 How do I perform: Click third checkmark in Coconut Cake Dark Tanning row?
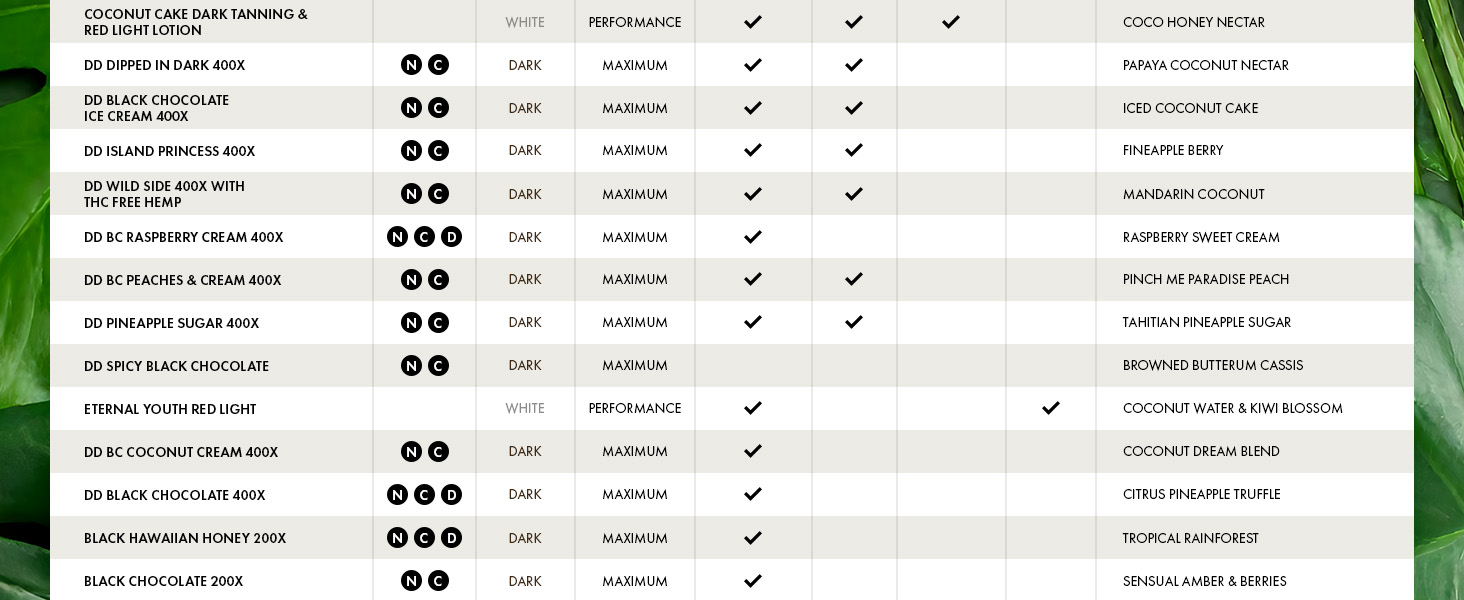point(951,22)
